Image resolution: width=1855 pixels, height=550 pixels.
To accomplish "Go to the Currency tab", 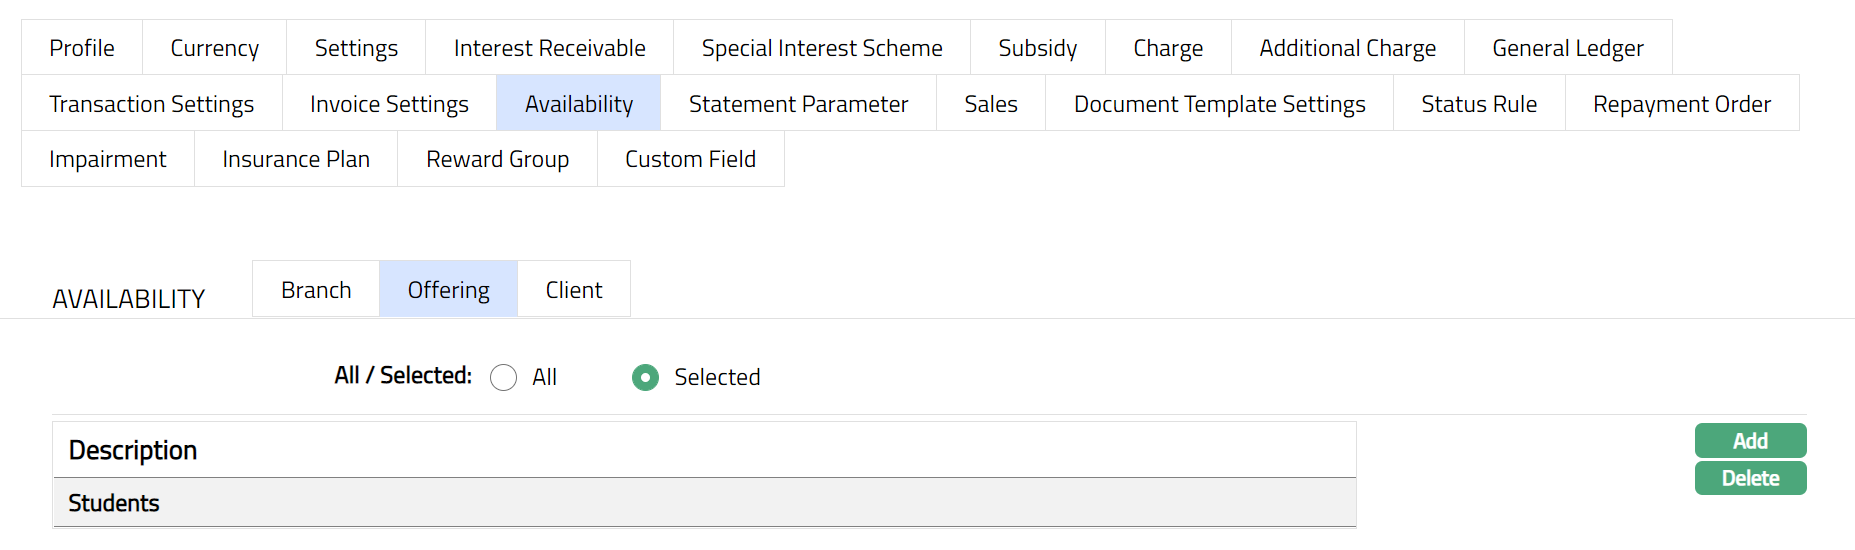I will (x=215, y=48).
